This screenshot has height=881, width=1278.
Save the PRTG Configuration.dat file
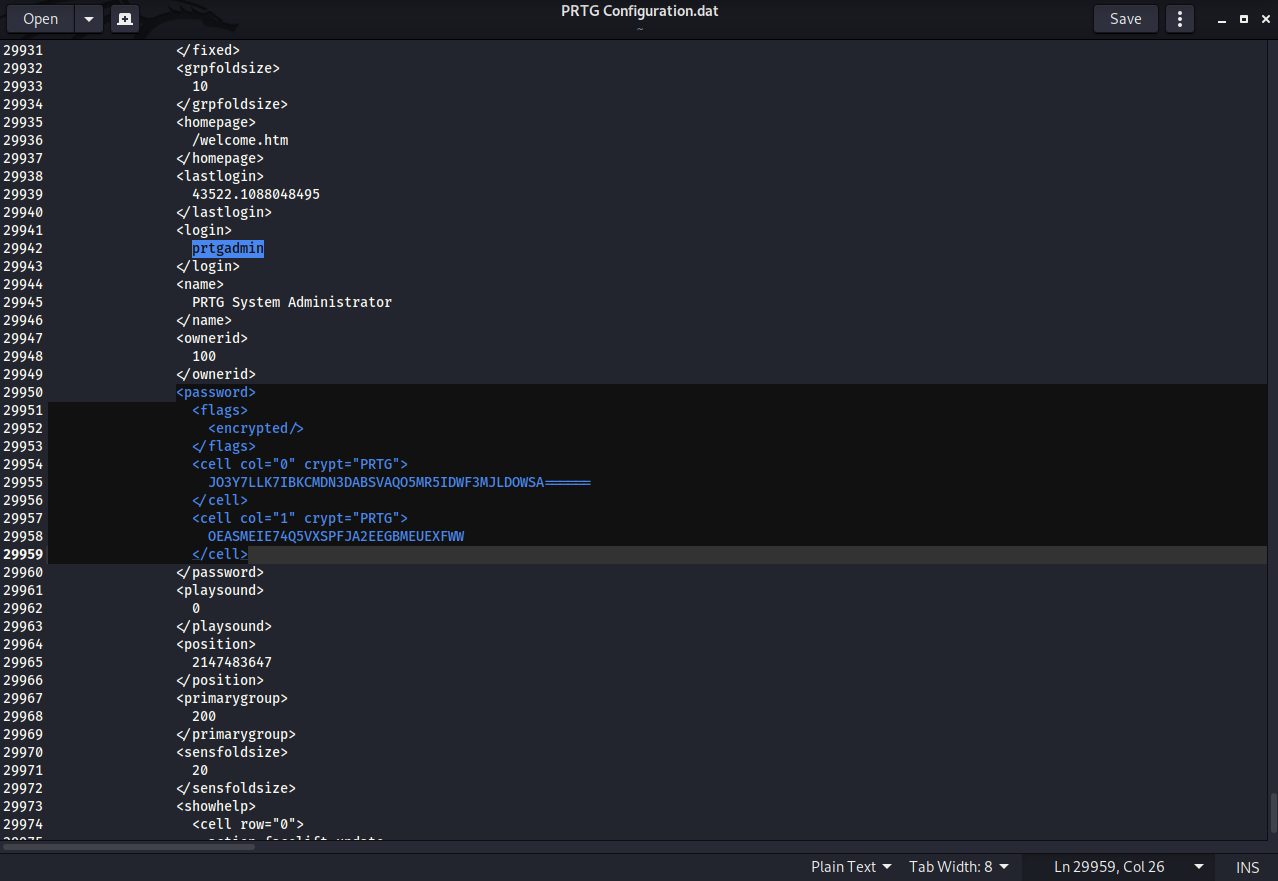[1125, 19]
